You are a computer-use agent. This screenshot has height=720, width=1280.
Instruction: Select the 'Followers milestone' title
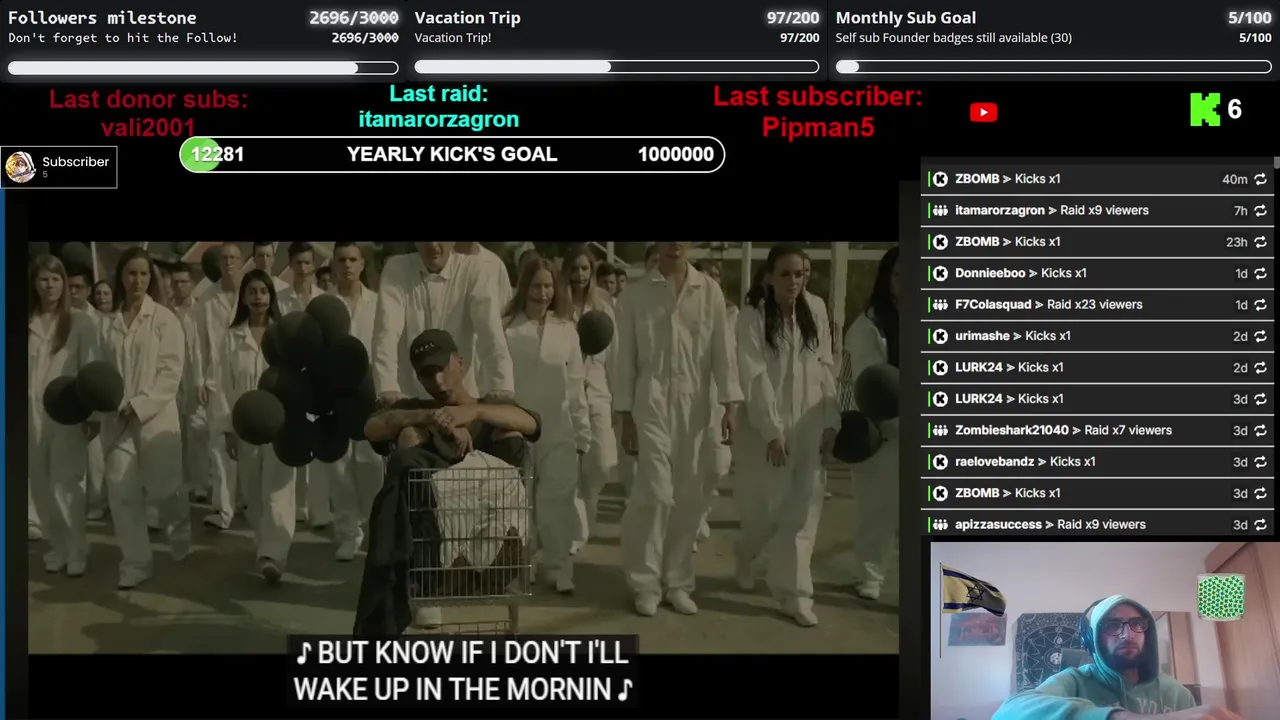[102, 18]
